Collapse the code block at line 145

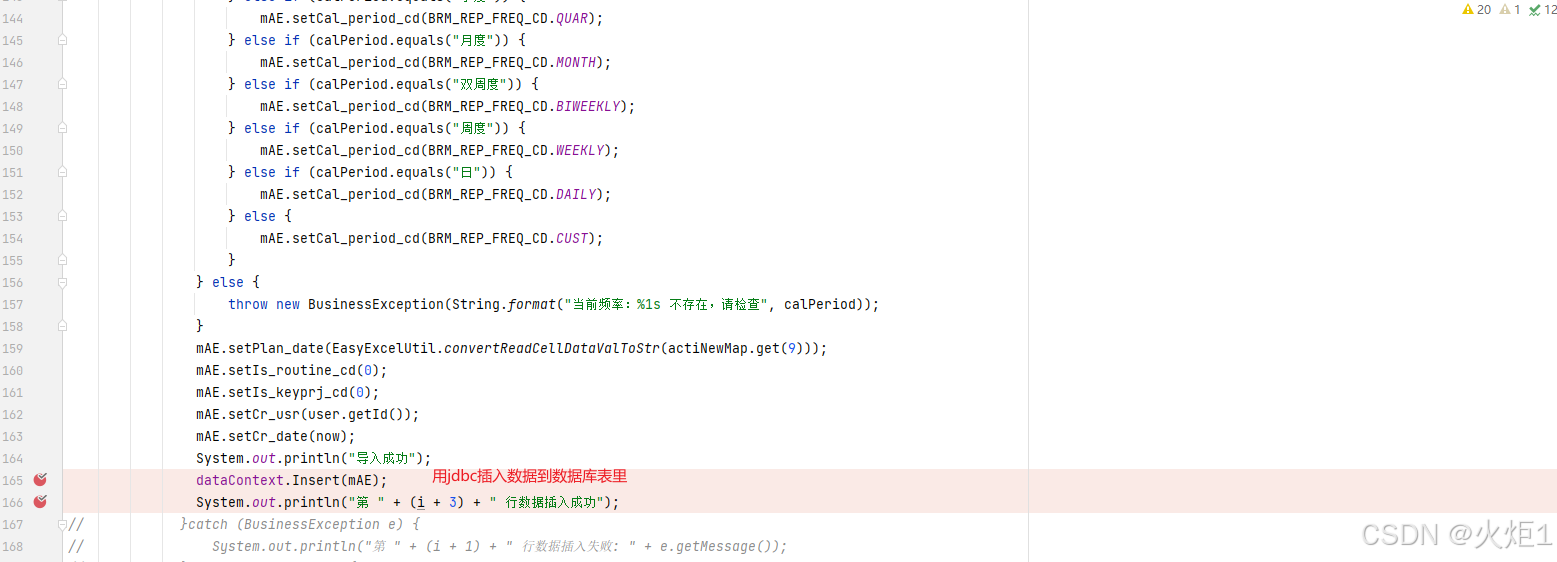pos(63,40)
